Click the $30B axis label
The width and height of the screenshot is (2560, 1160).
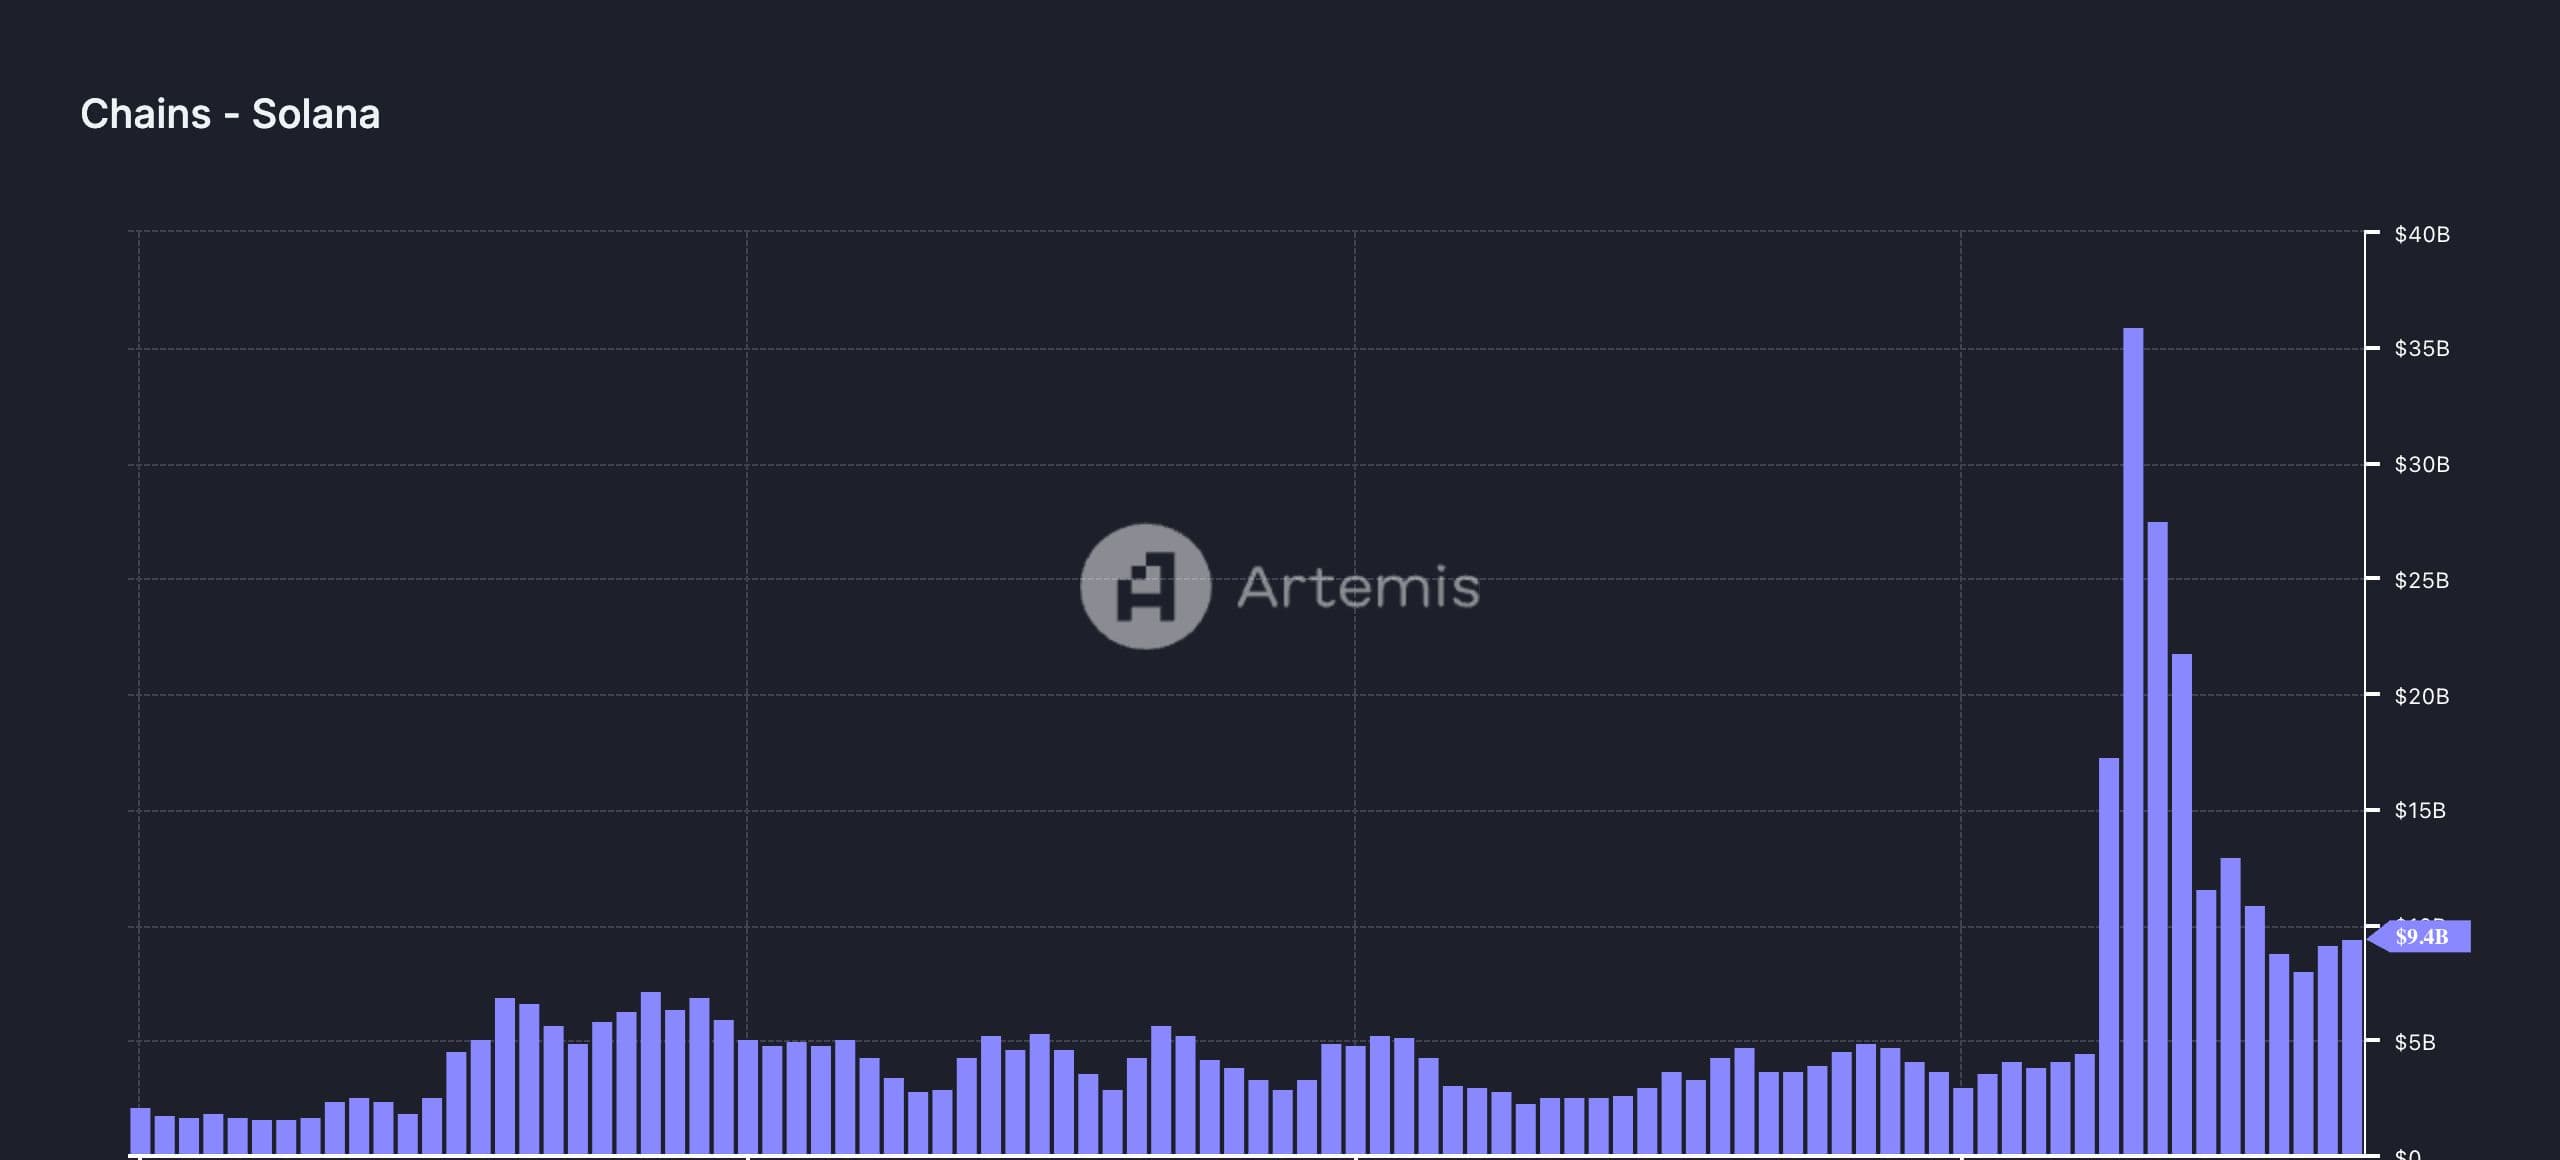[2421, 464]
